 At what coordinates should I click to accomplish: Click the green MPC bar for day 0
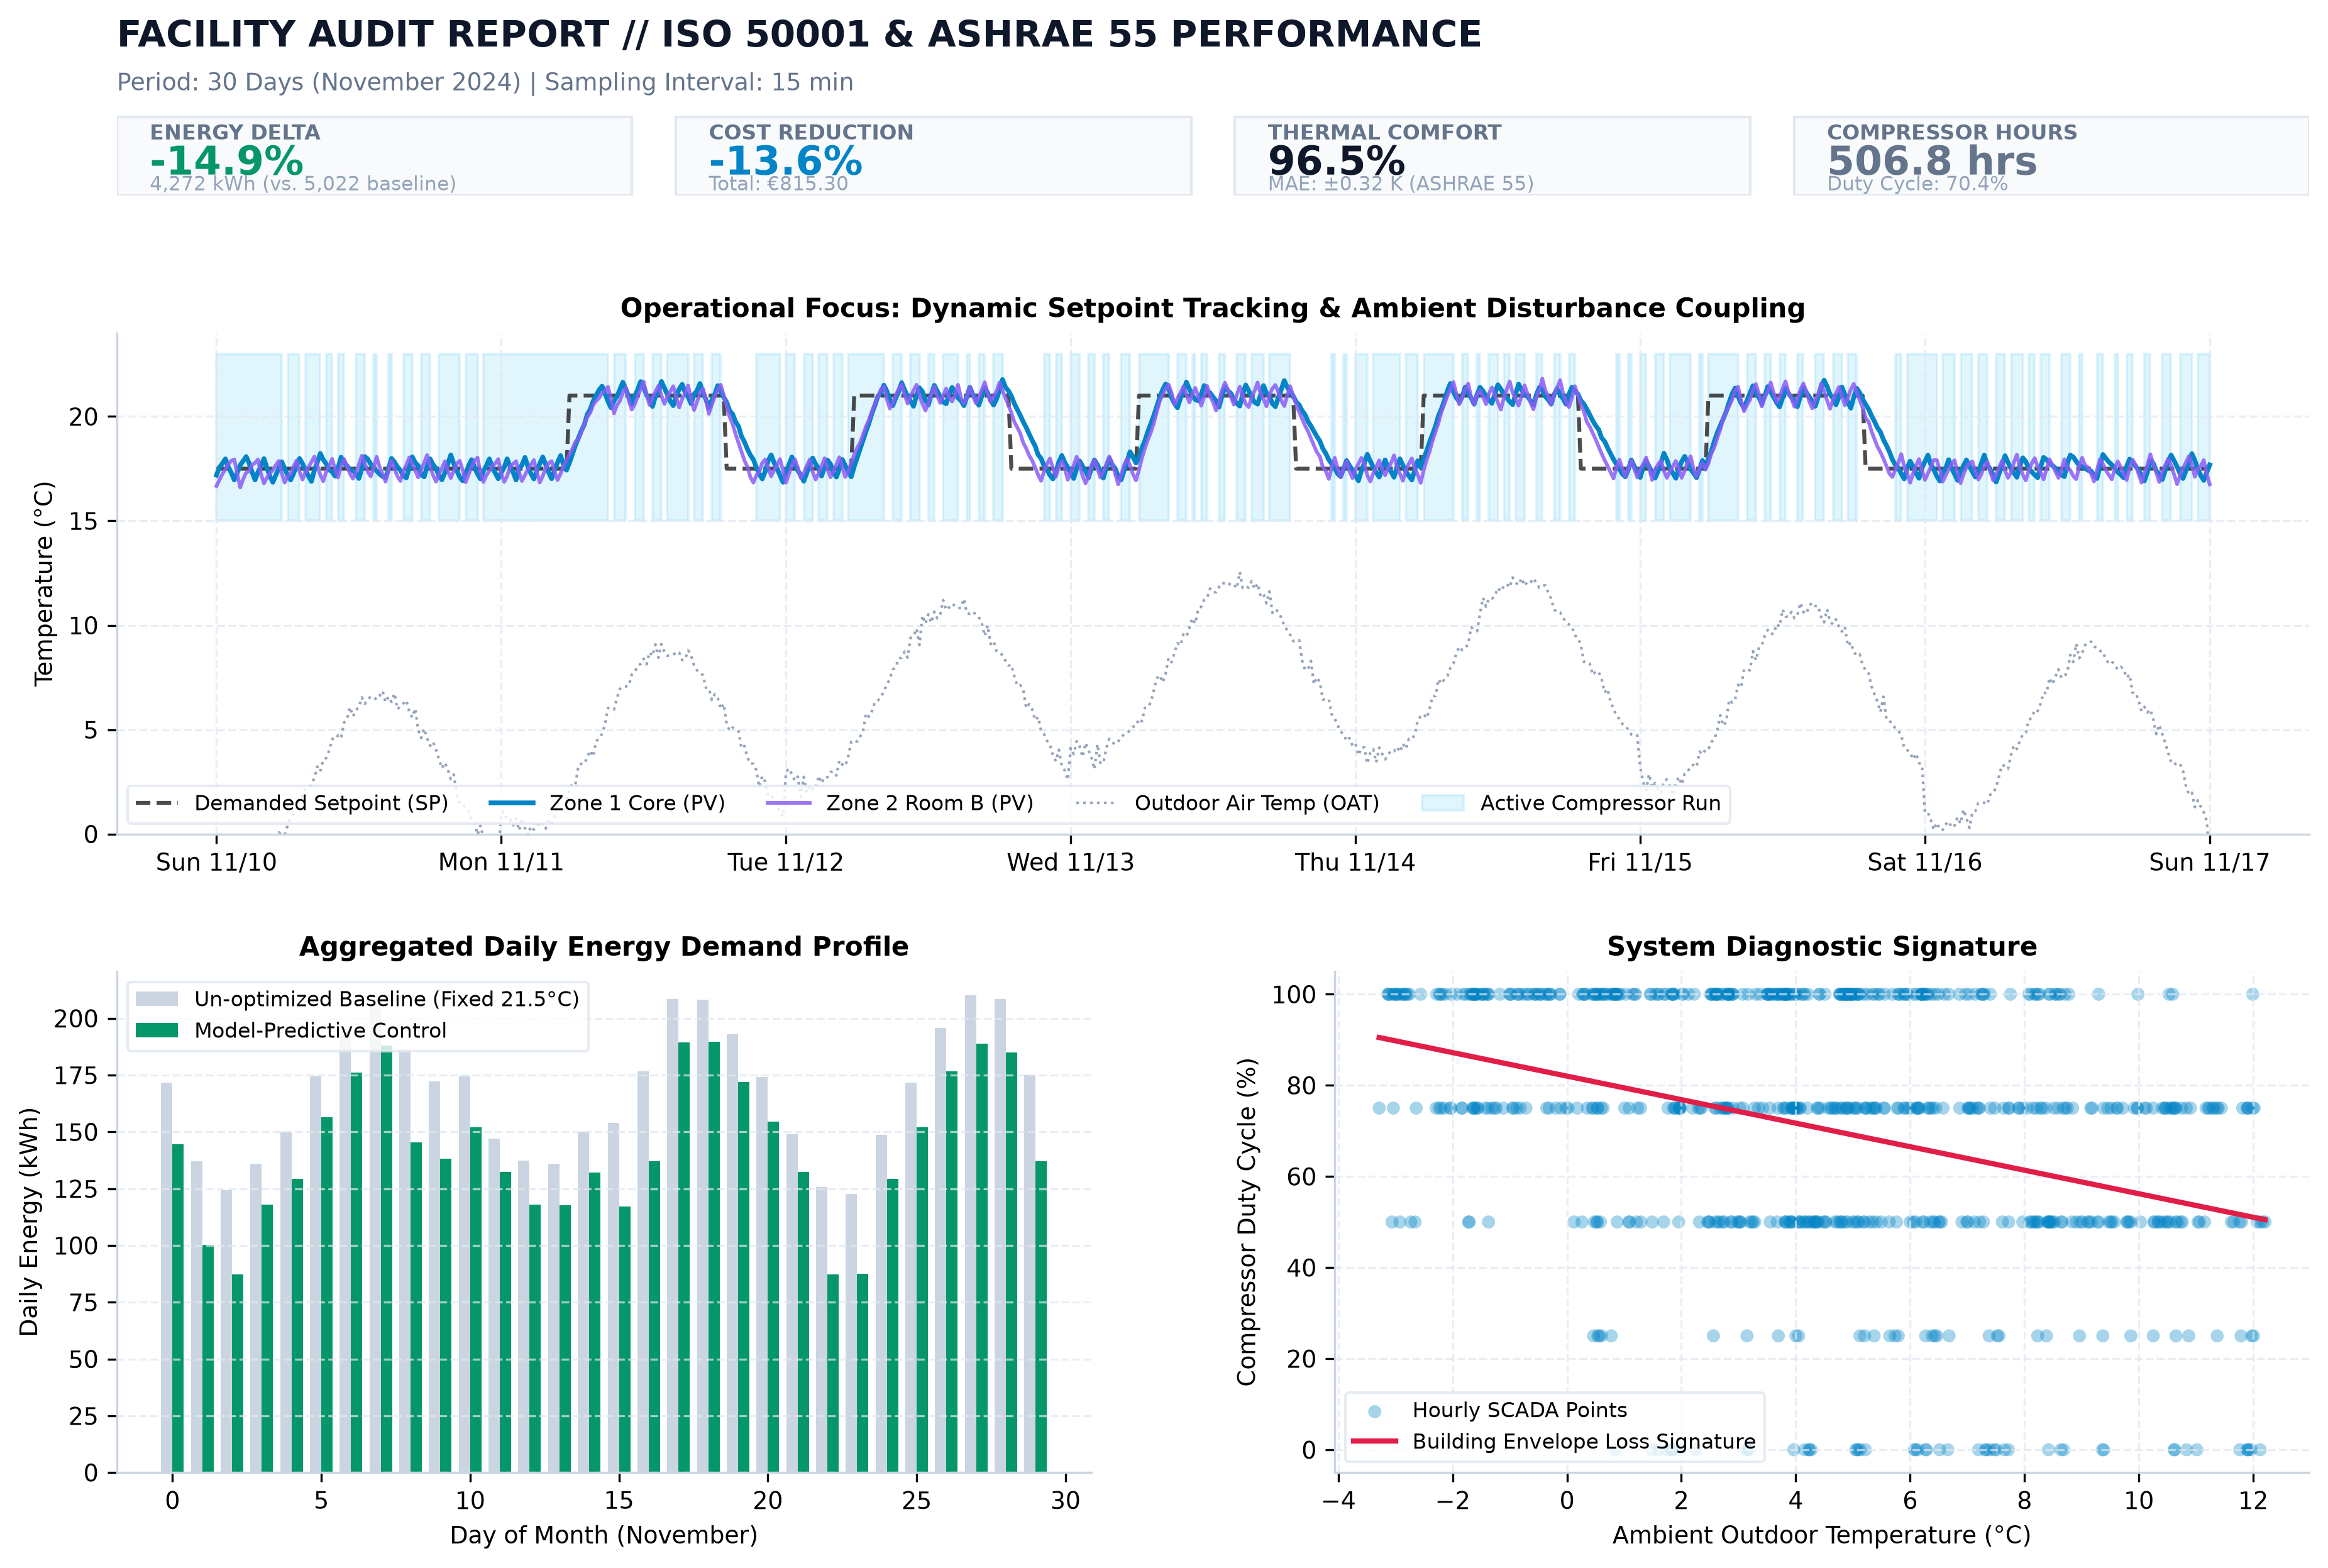pos(178,1308)
